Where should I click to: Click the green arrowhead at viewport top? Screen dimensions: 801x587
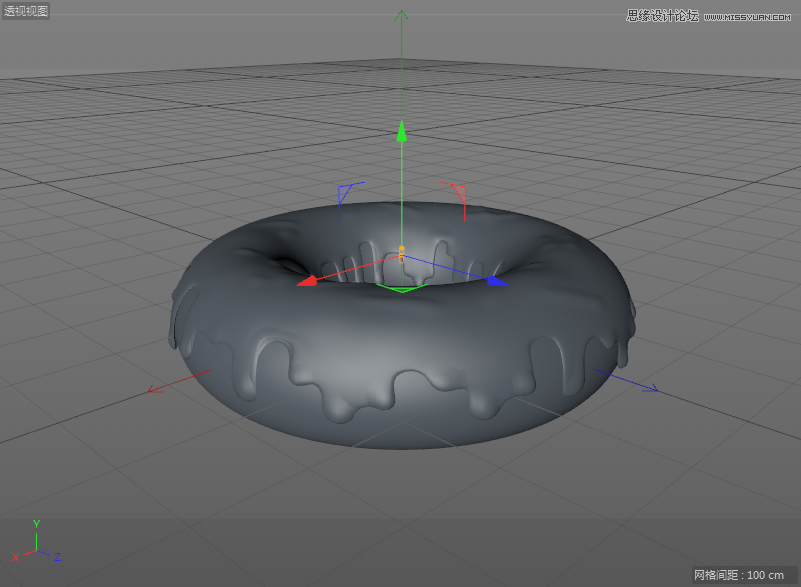pos(401,15)
